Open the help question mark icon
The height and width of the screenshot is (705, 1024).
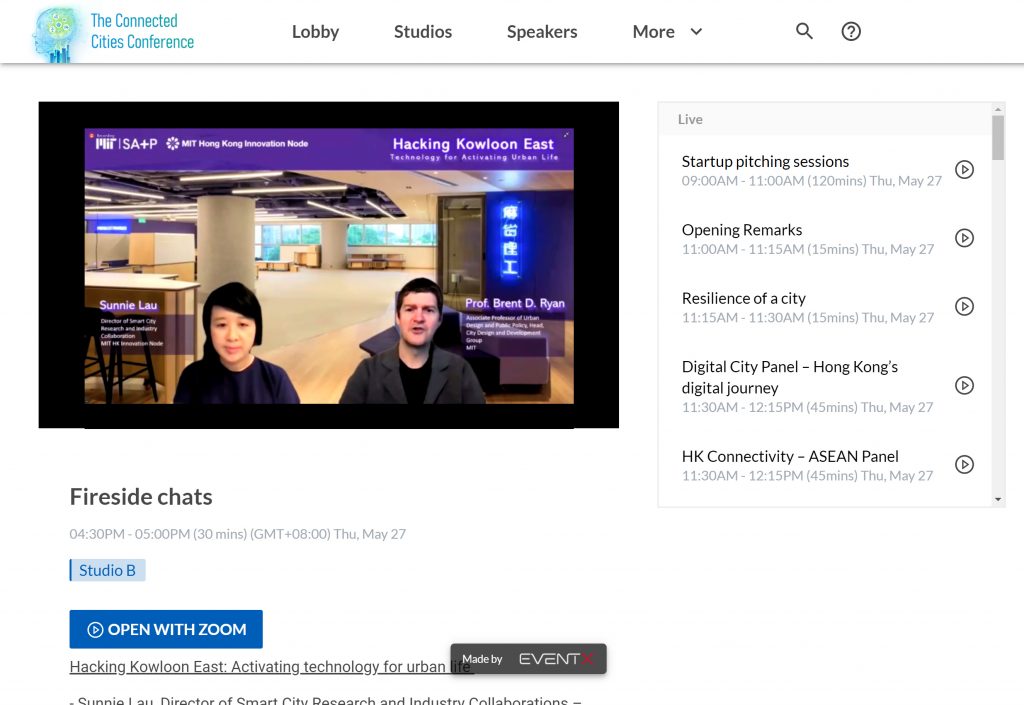point(851,31)
